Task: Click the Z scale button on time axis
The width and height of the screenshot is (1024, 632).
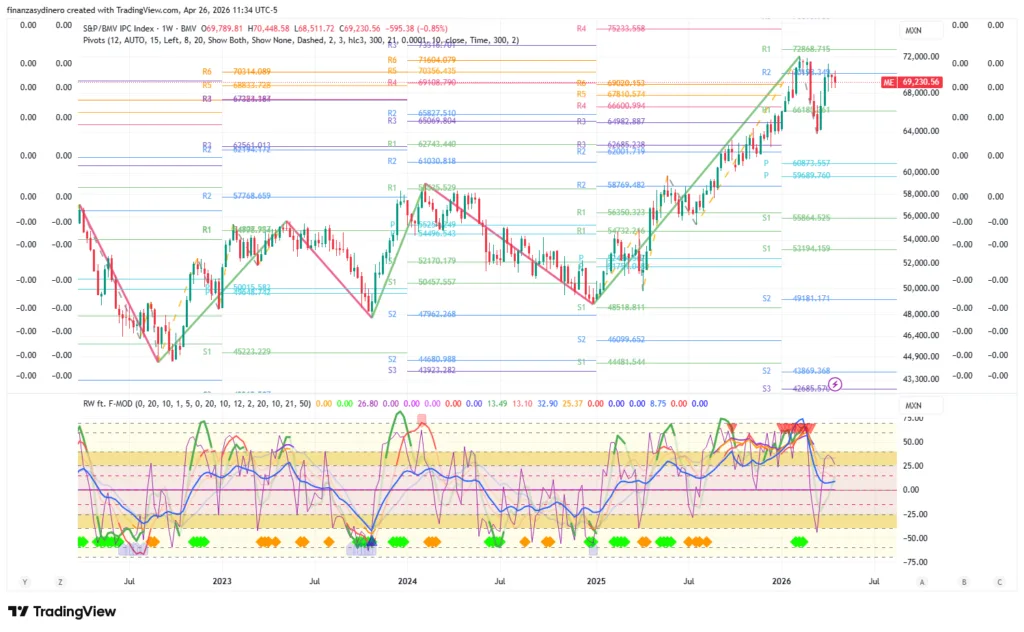Action: [61, 581]
